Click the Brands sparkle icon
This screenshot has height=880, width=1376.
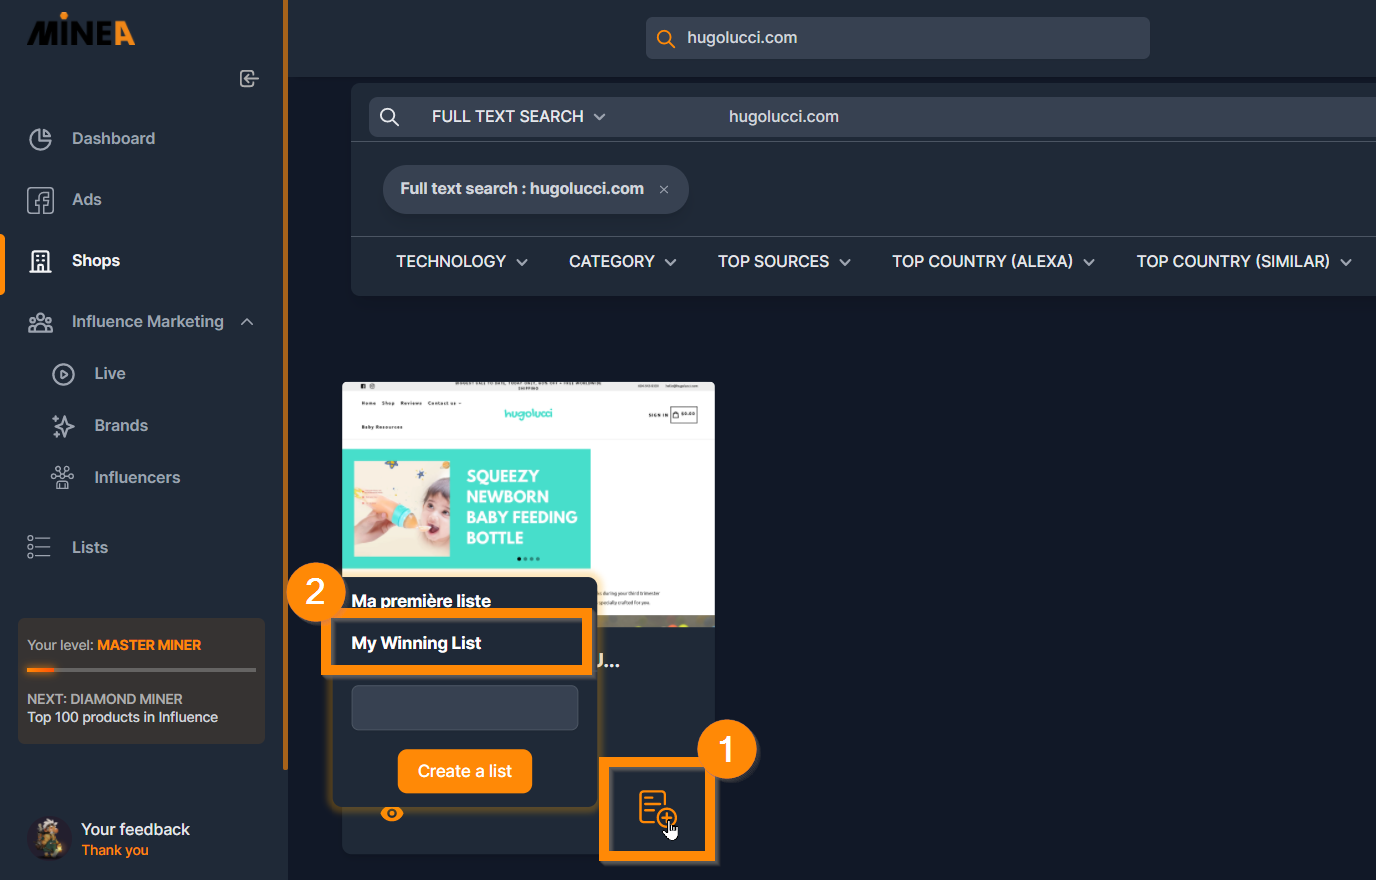(x=63, y=426)
